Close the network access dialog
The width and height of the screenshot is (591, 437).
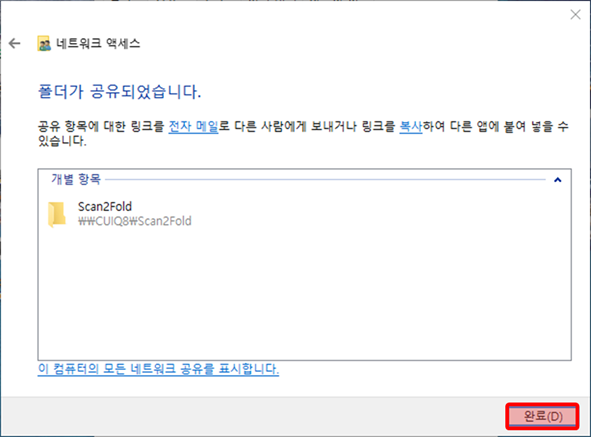click(575, 14)
